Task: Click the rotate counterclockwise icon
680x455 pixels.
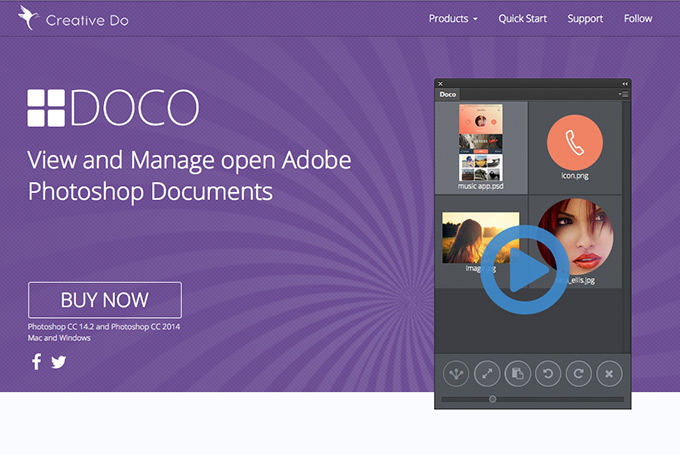Action: click(x=548, y=373)
